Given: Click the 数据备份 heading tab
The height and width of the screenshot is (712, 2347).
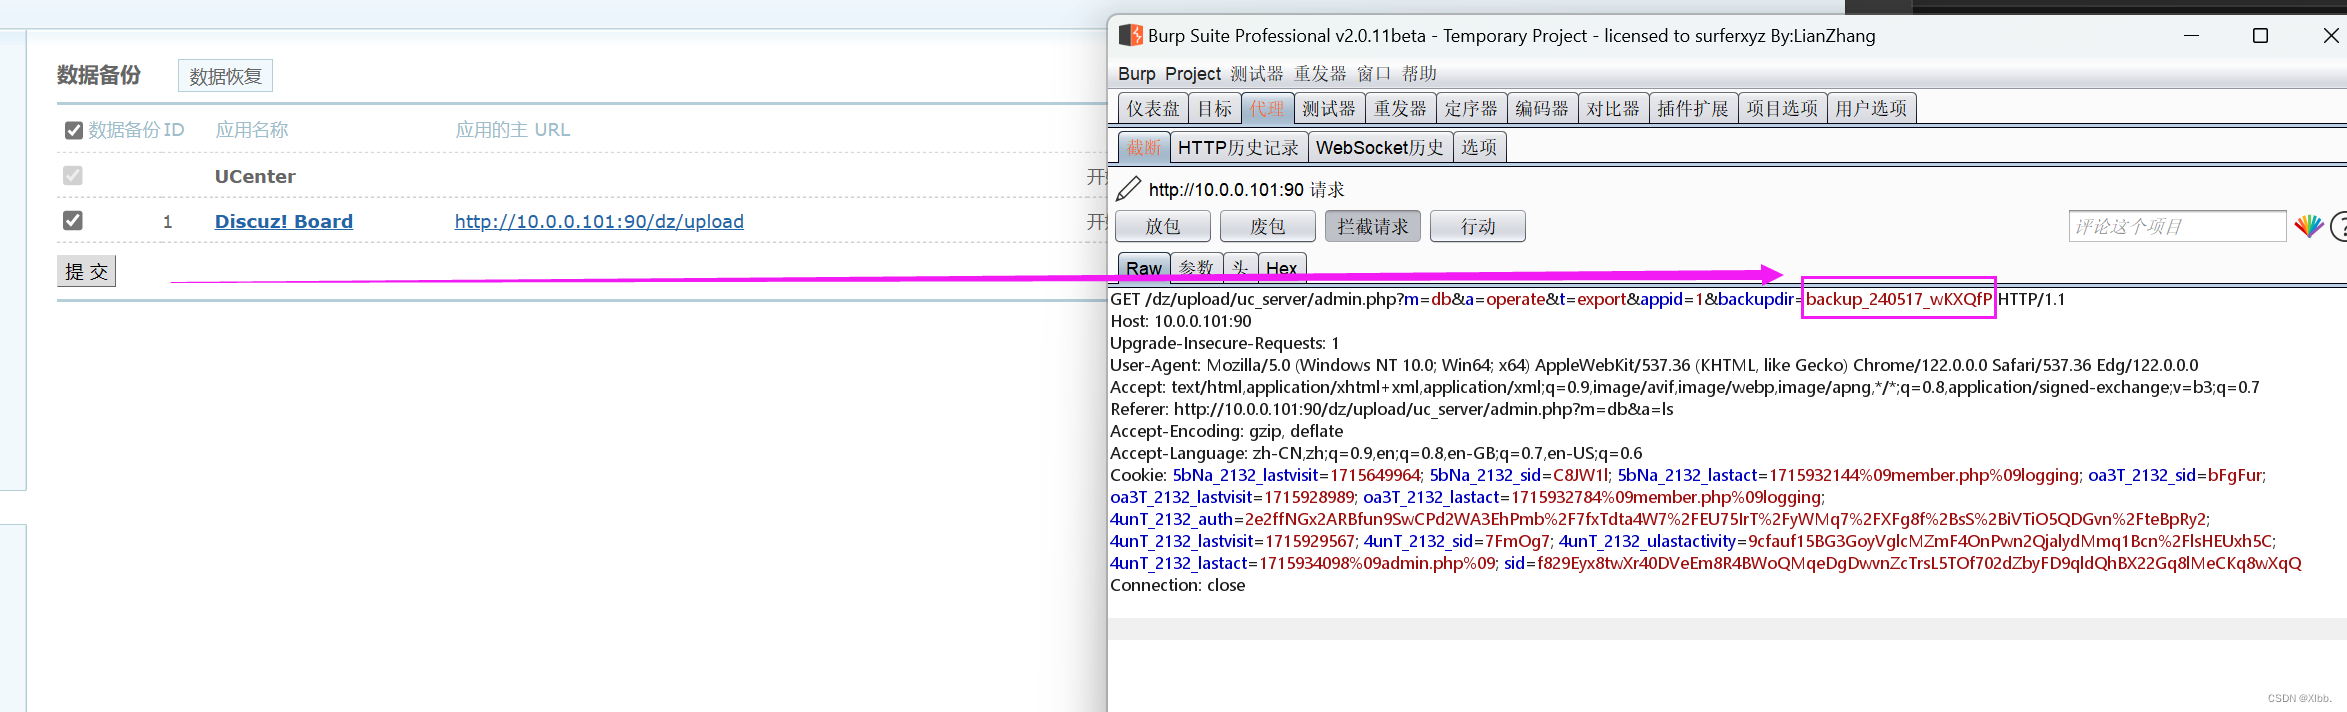Looking at the screenshot, I should [99, 75].
